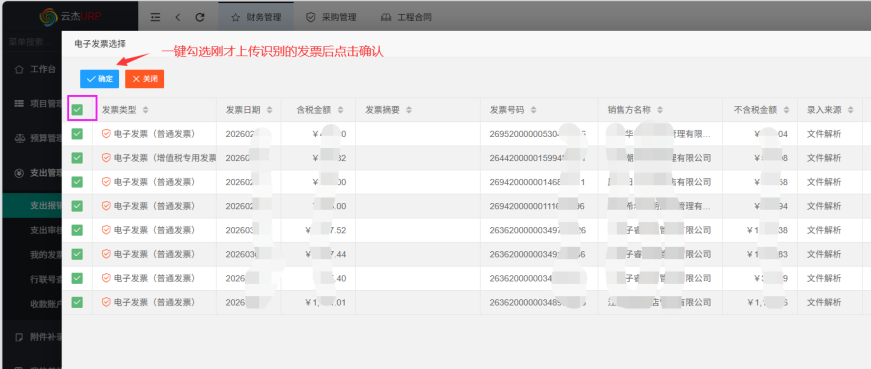871x369 pixels.
Task: Expand 预算管理 in the sidebar
Action: point(31,138)
